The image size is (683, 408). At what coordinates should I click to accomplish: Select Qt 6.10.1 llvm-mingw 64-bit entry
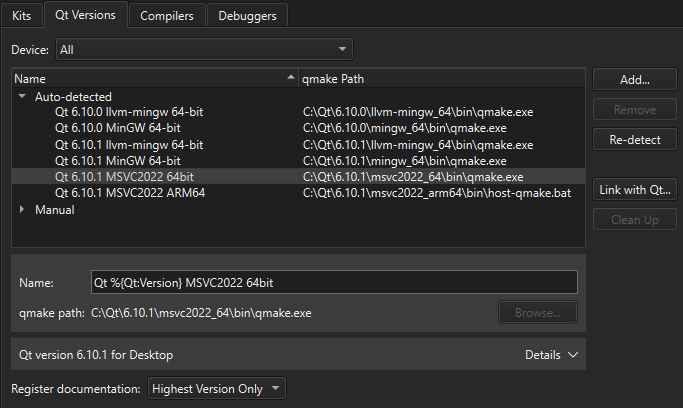pyautogui.click(x=129, y=145)
